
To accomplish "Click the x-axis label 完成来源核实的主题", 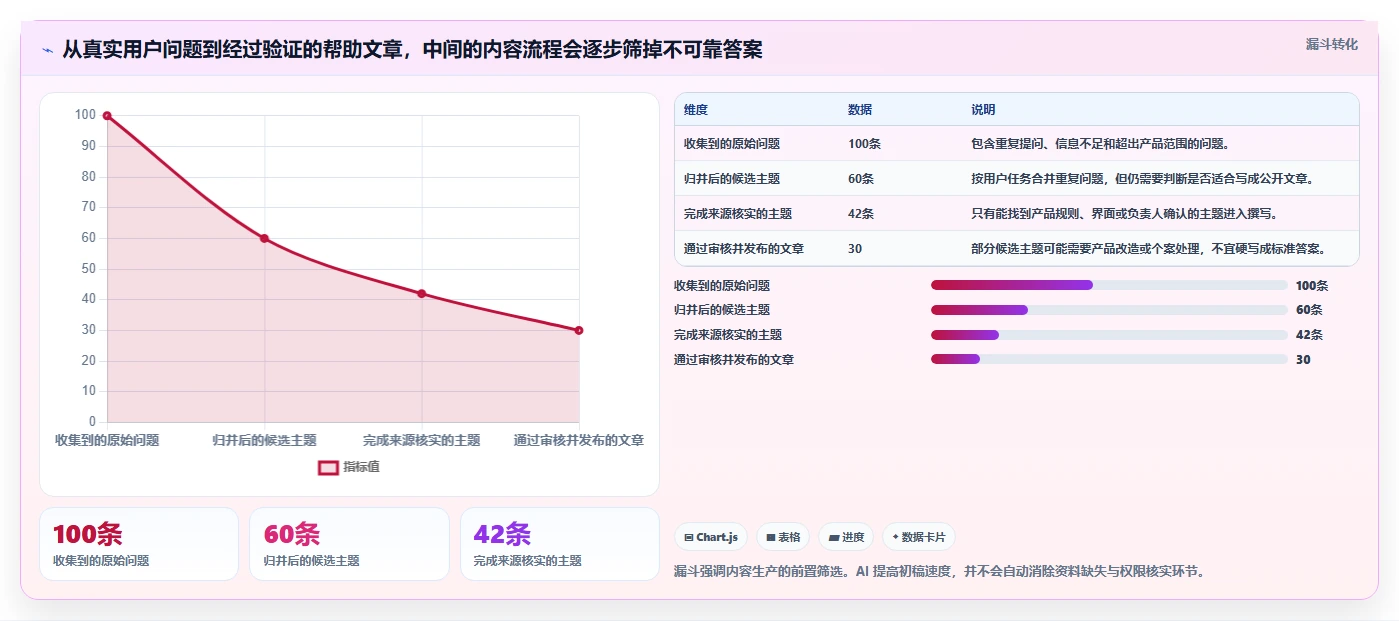I will click(422, 440).
